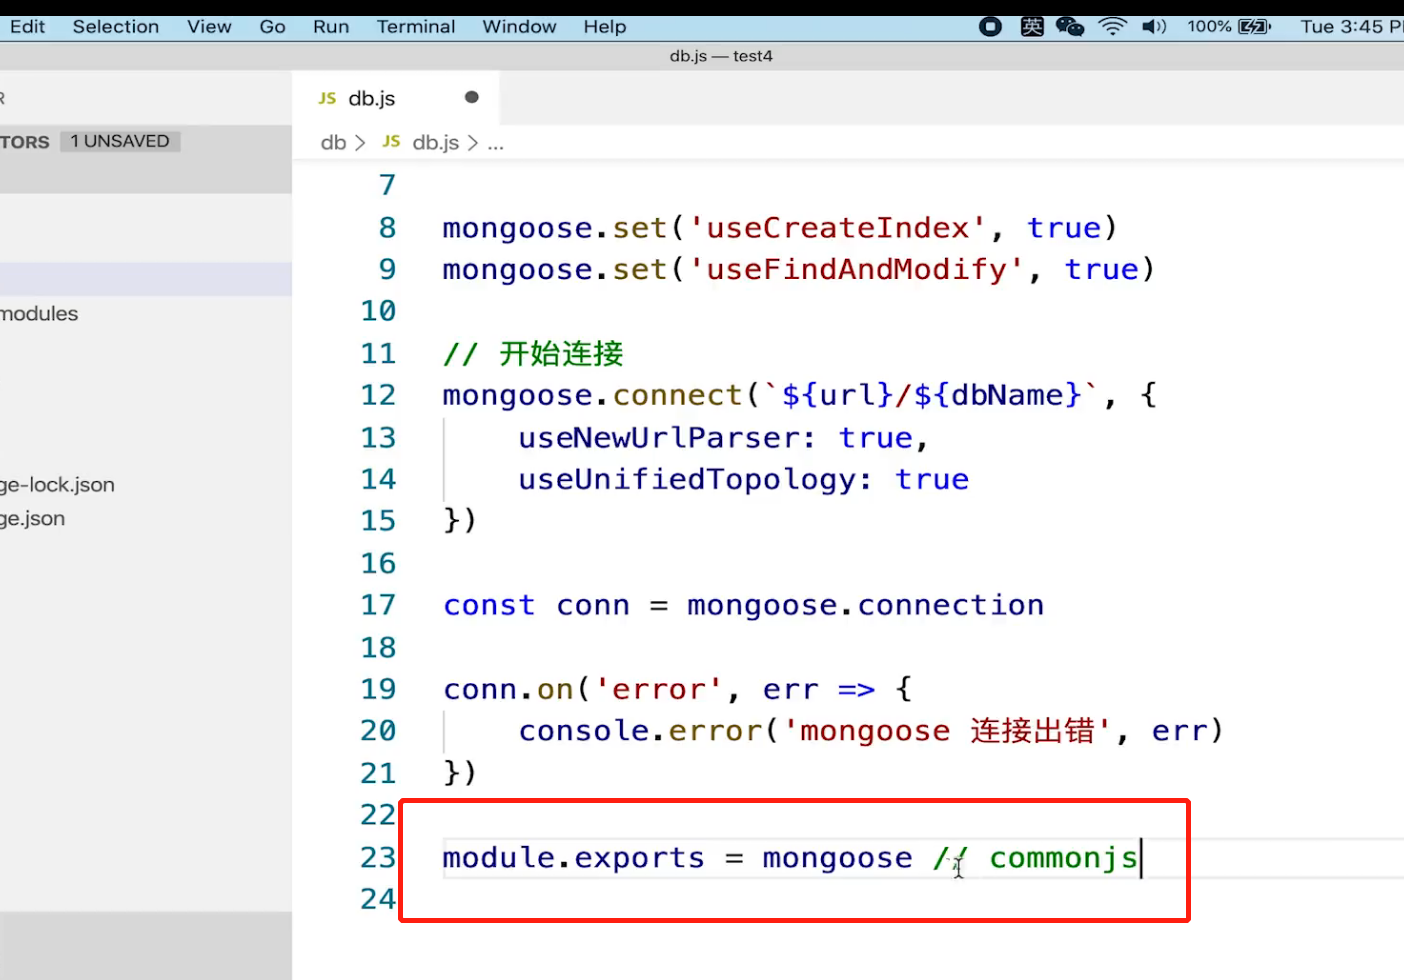Click 'useCreateIndex' string on line 8
This screenshot has height=980, width=1404.
(x=838, y=228)
